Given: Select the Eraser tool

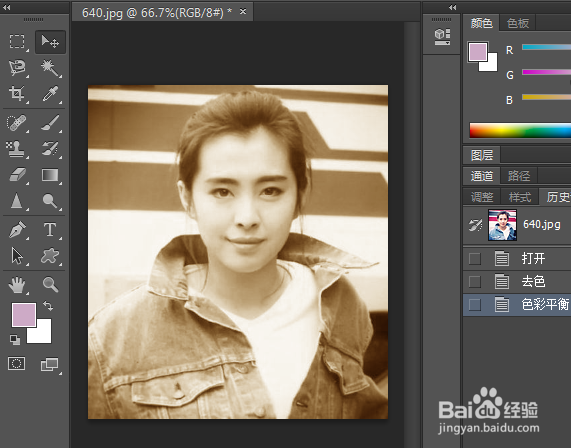Looking at the screenshot, I should pyautogui.click(x=17, y=175).
